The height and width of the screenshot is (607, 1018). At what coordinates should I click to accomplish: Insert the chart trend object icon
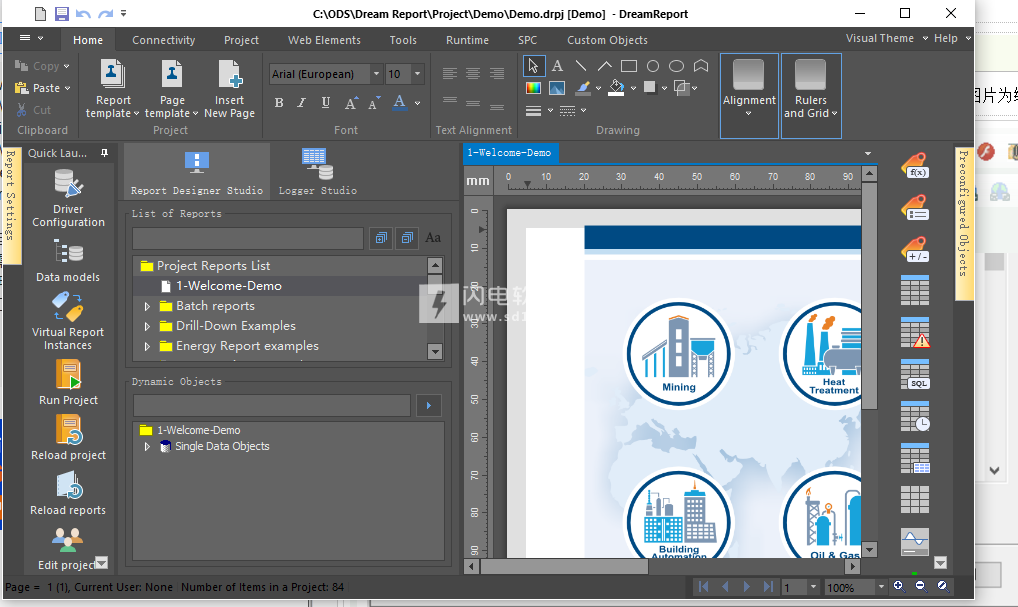[x=915, y=541]
